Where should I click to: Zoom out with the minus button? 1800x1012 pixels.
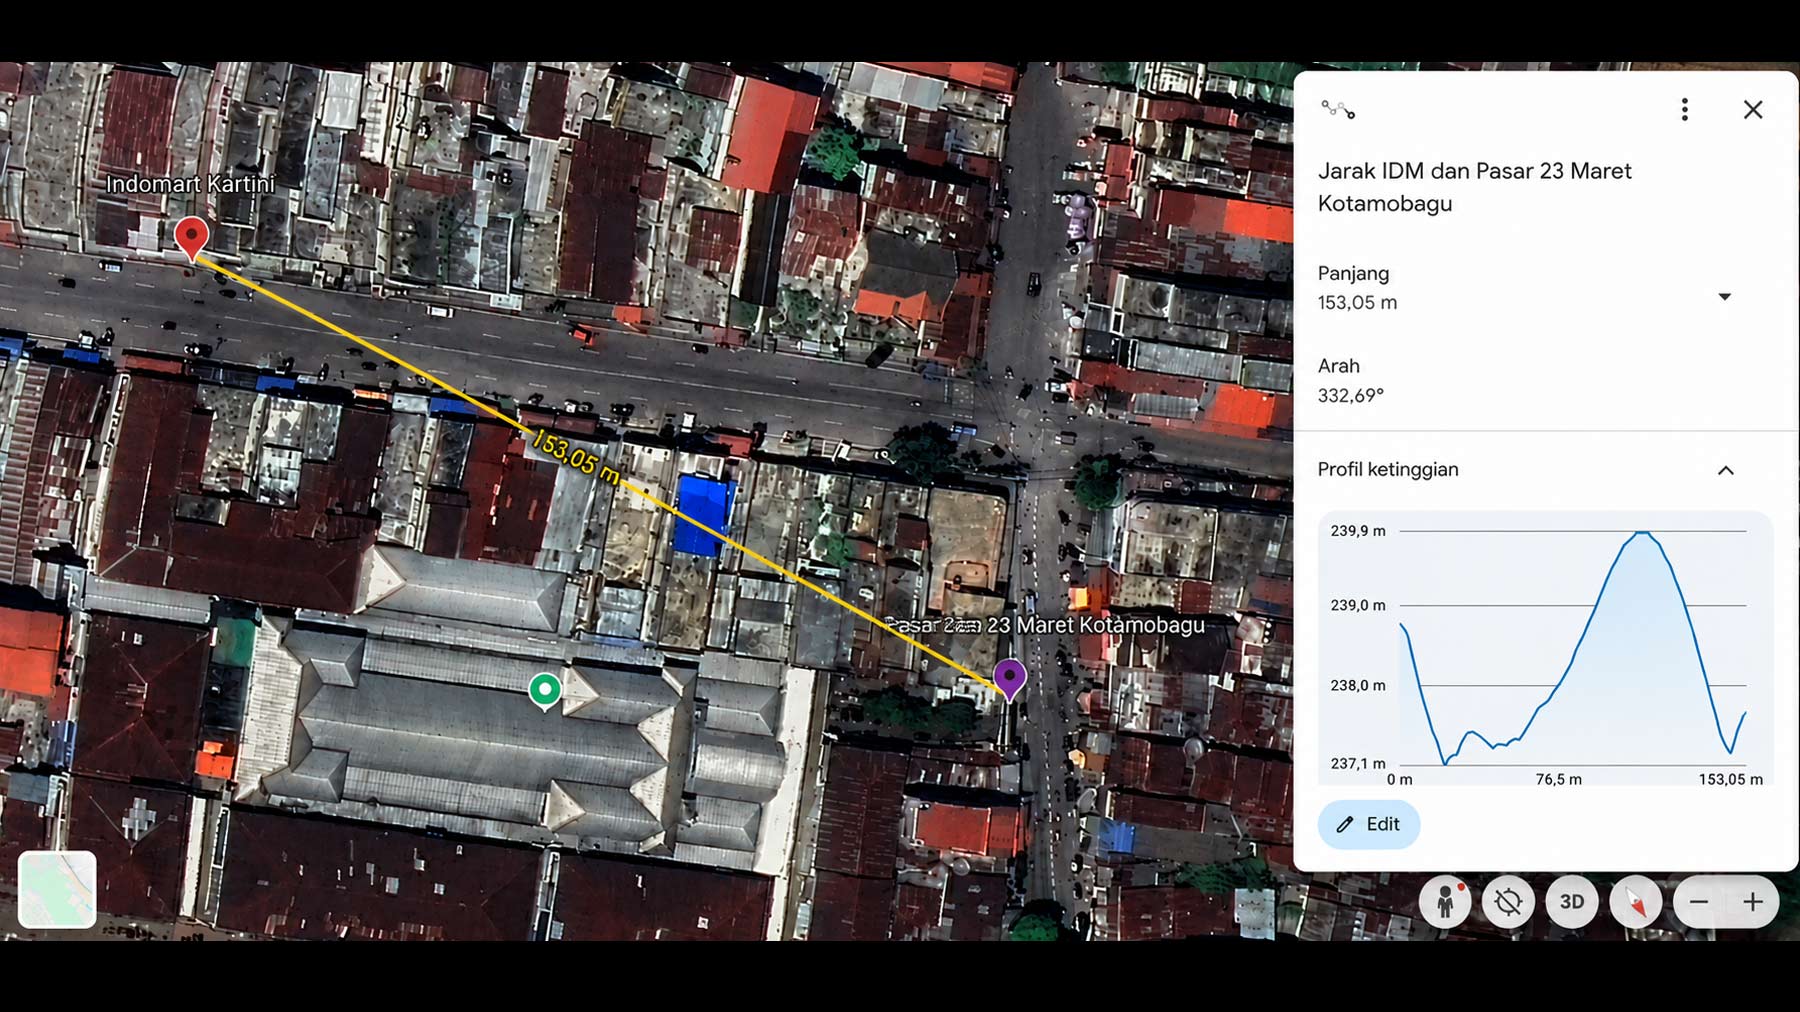[x=1699, y=901]
